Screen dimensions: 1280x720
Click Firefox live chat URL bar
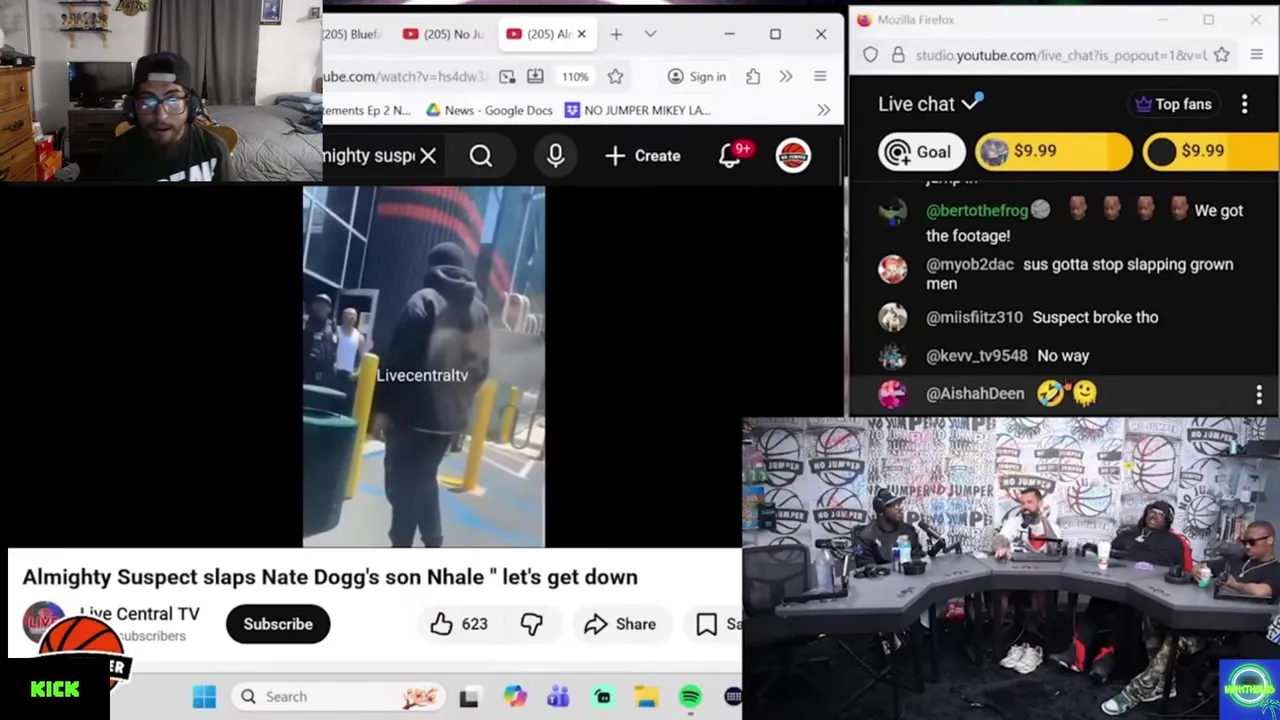click(x=1062, y=55)
